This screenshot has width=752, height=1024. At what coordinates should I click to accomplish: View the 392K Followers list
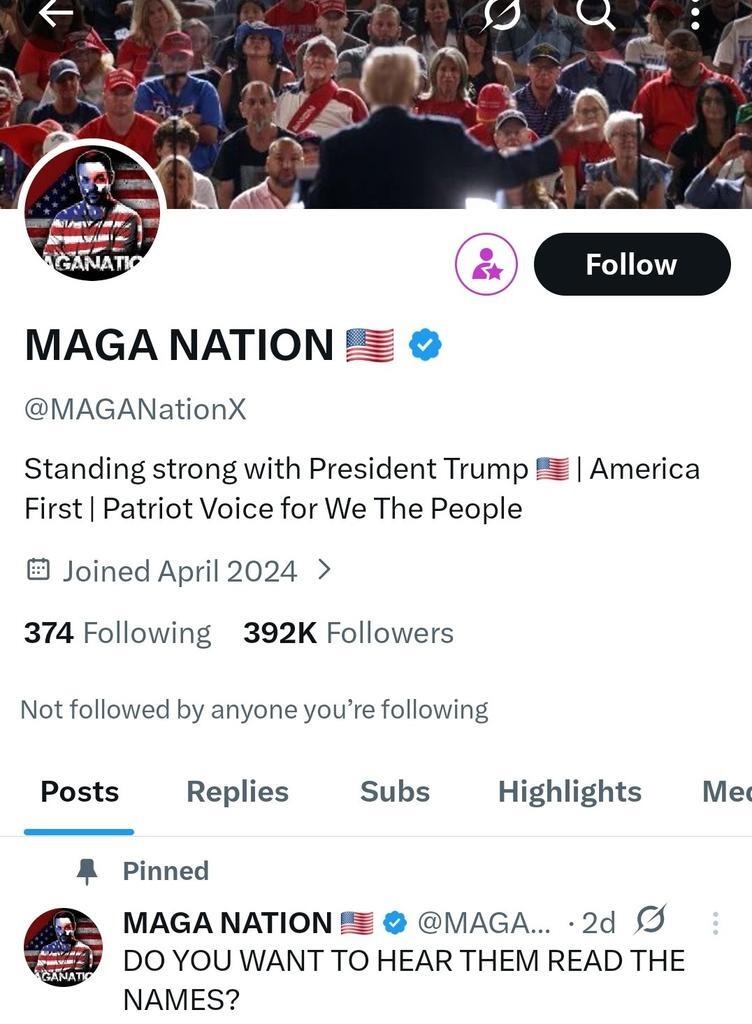click(x=348, y=632)
